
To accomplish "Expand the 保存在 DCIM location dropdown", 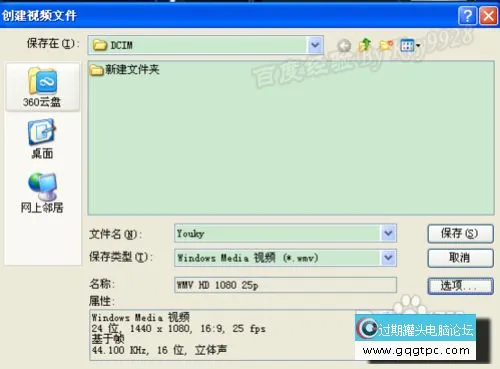I will click(315, 45).
